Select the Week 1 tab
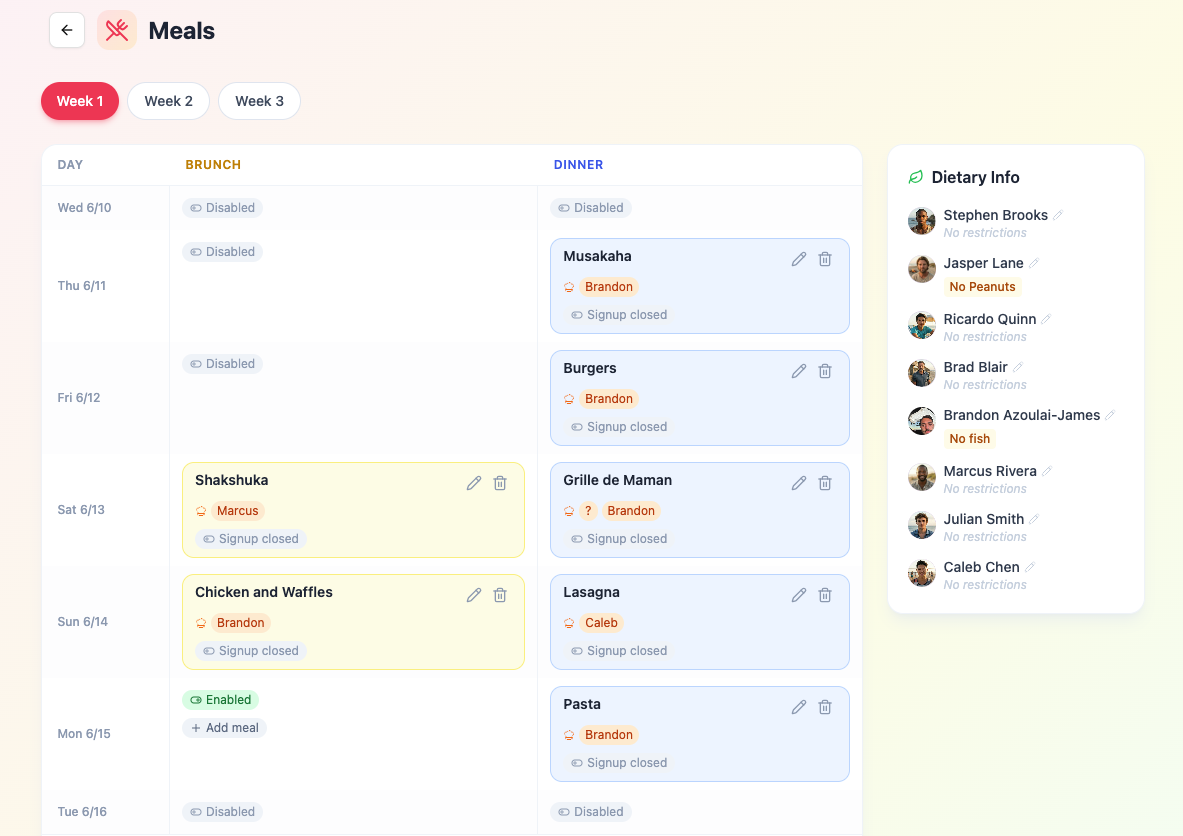This screenshot has height=836, width=1183. tap(80, 101)
